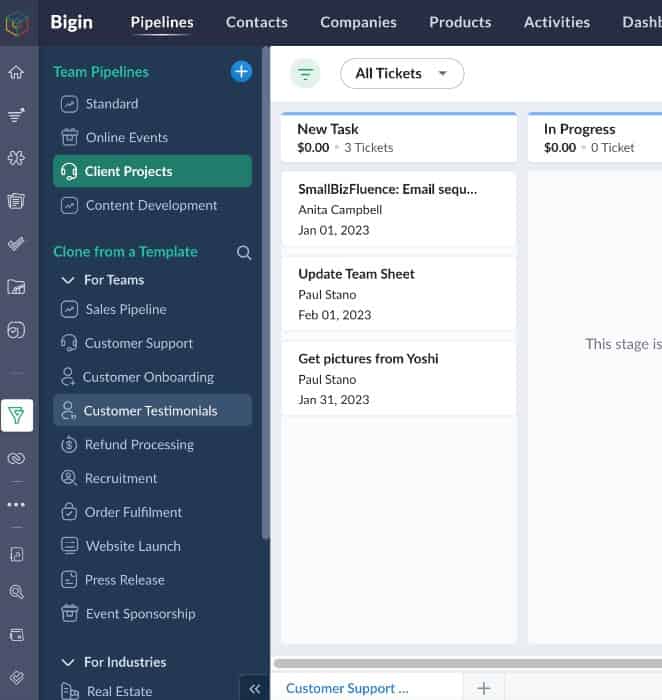Viewport: 662px width, 700px height.
Task: Clone the Customer Testimonials template
Action: tap(153, 410)
